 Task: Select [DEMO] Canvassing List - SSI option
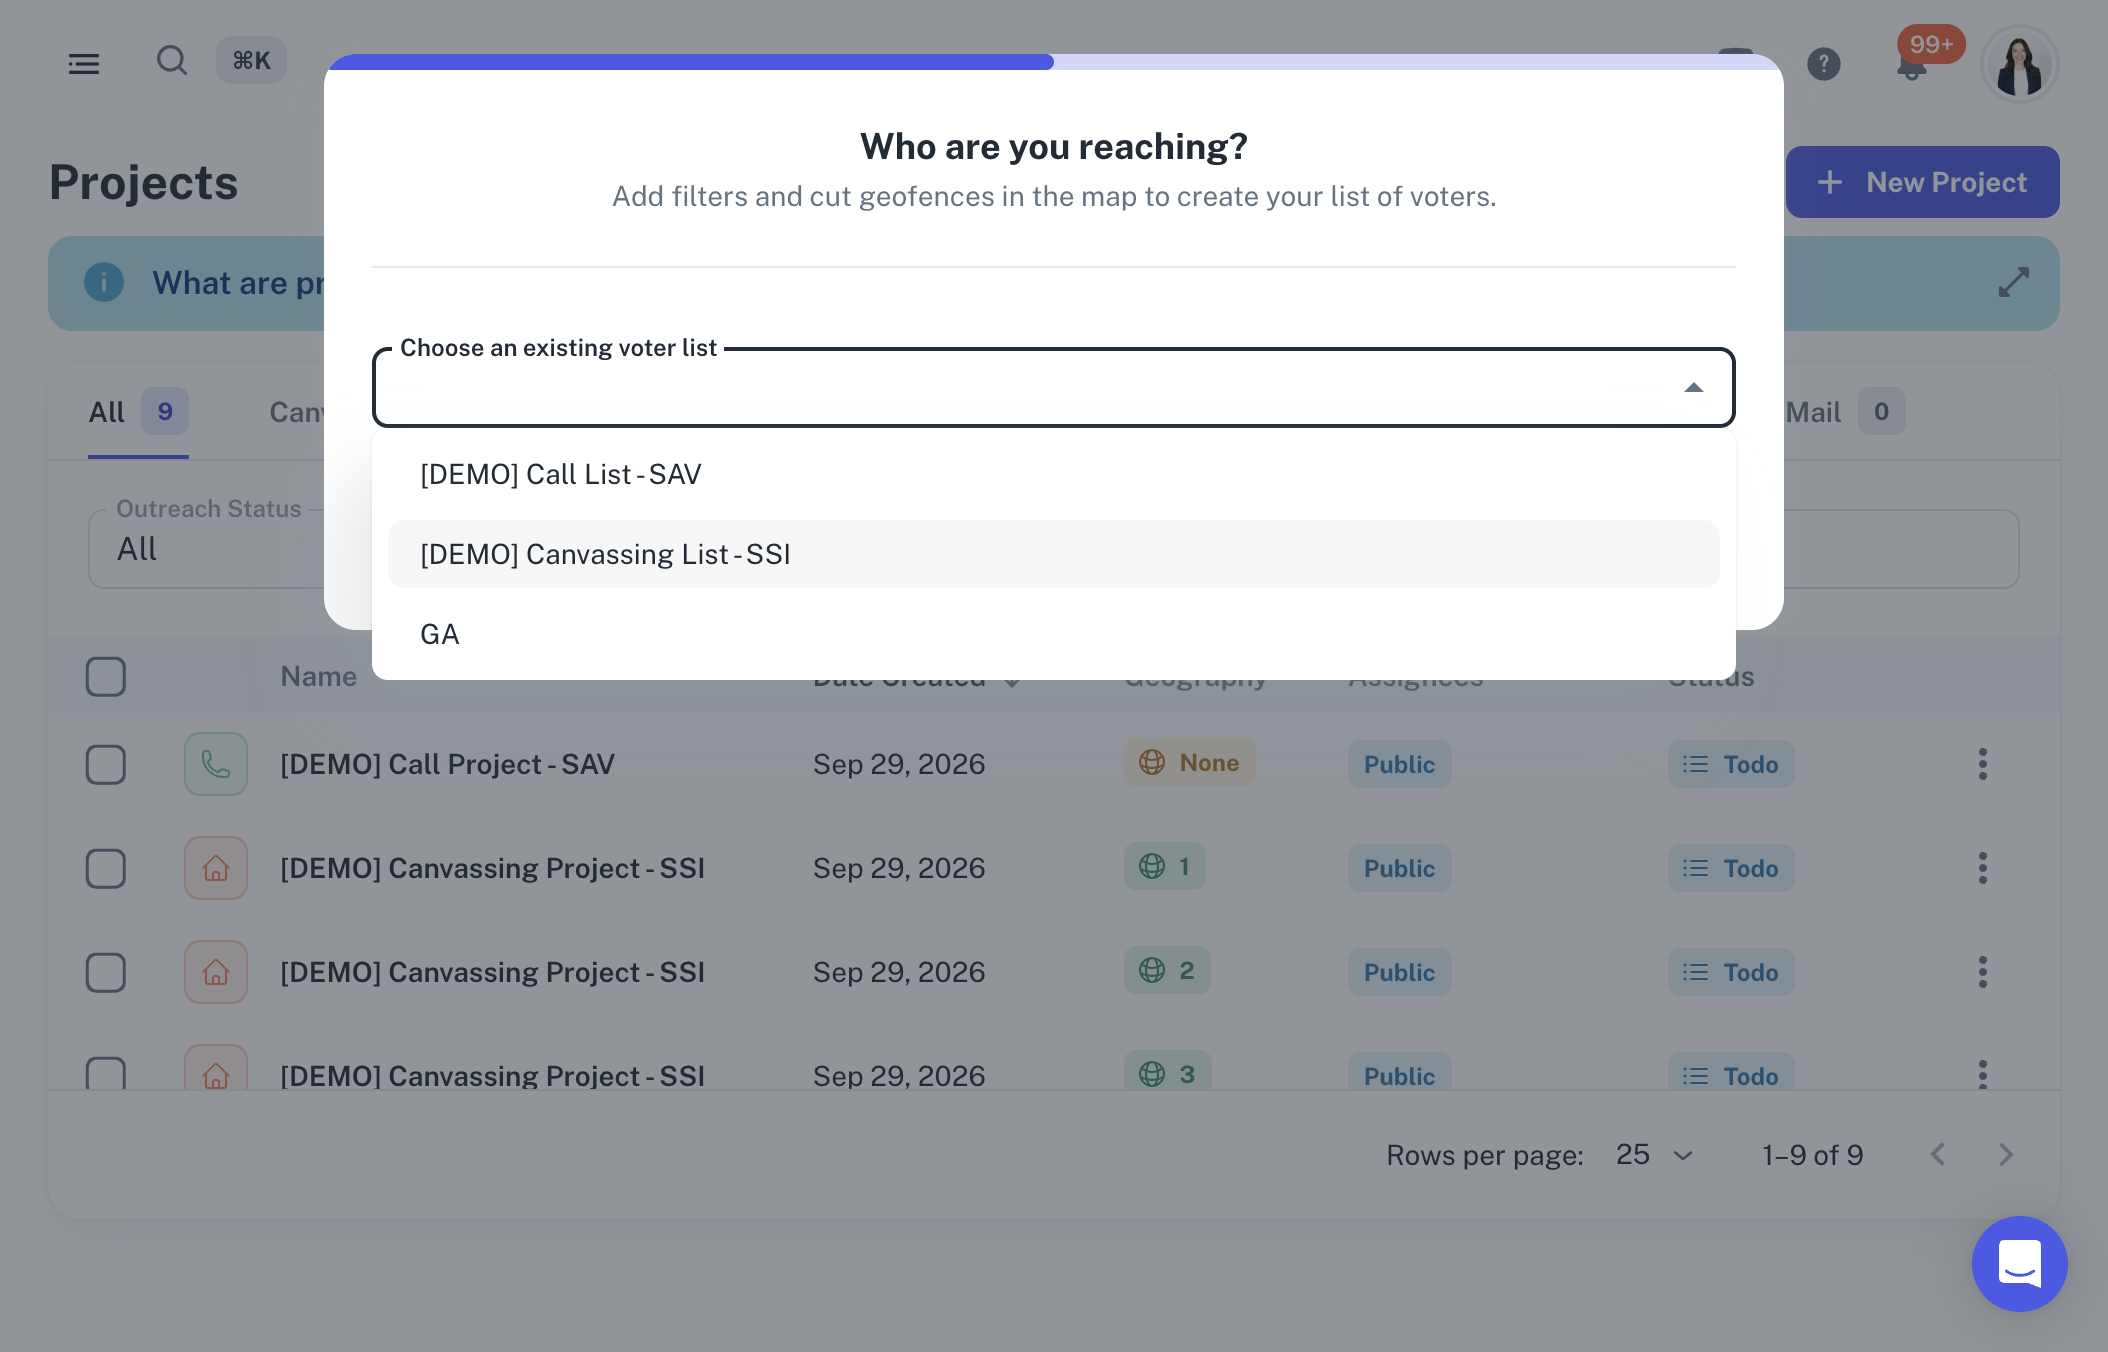[1054, 554]
